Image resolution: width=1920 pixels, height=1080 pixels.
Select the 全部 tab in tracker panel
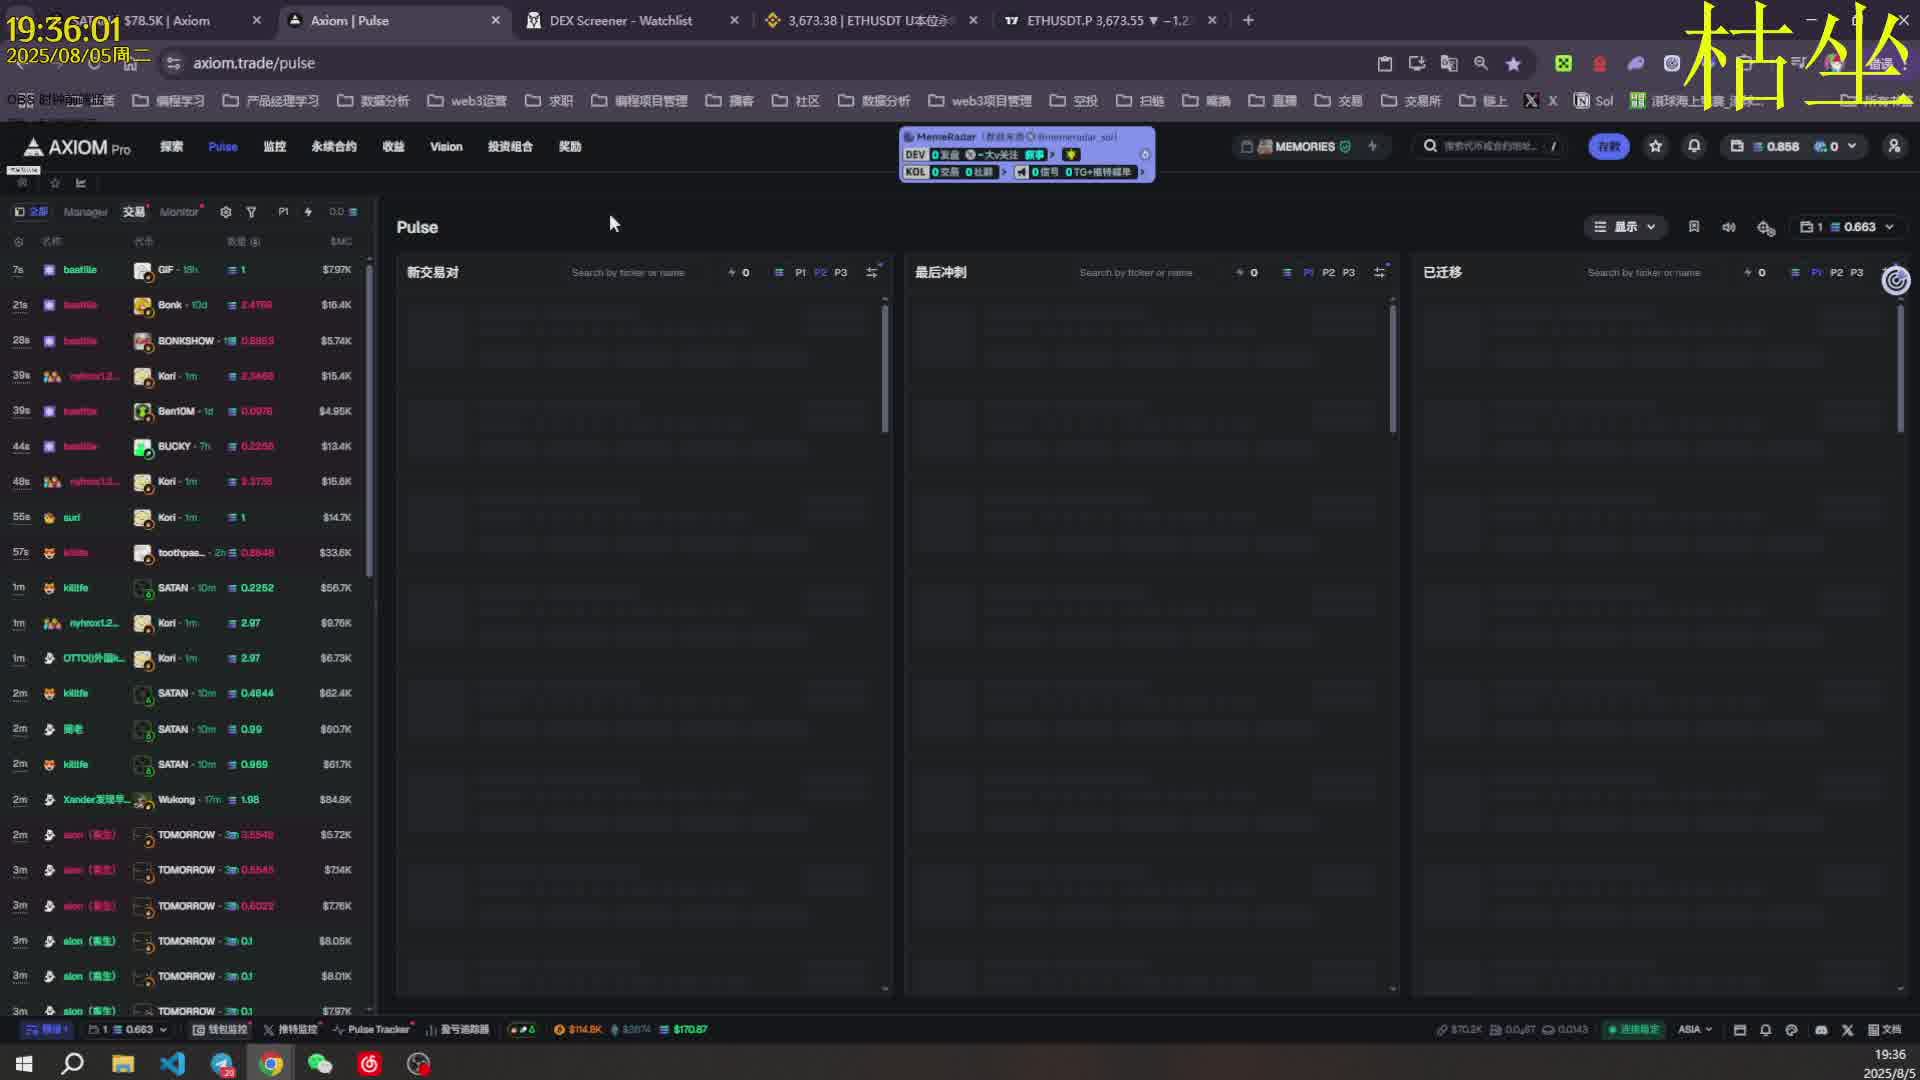tap(31, 212)
